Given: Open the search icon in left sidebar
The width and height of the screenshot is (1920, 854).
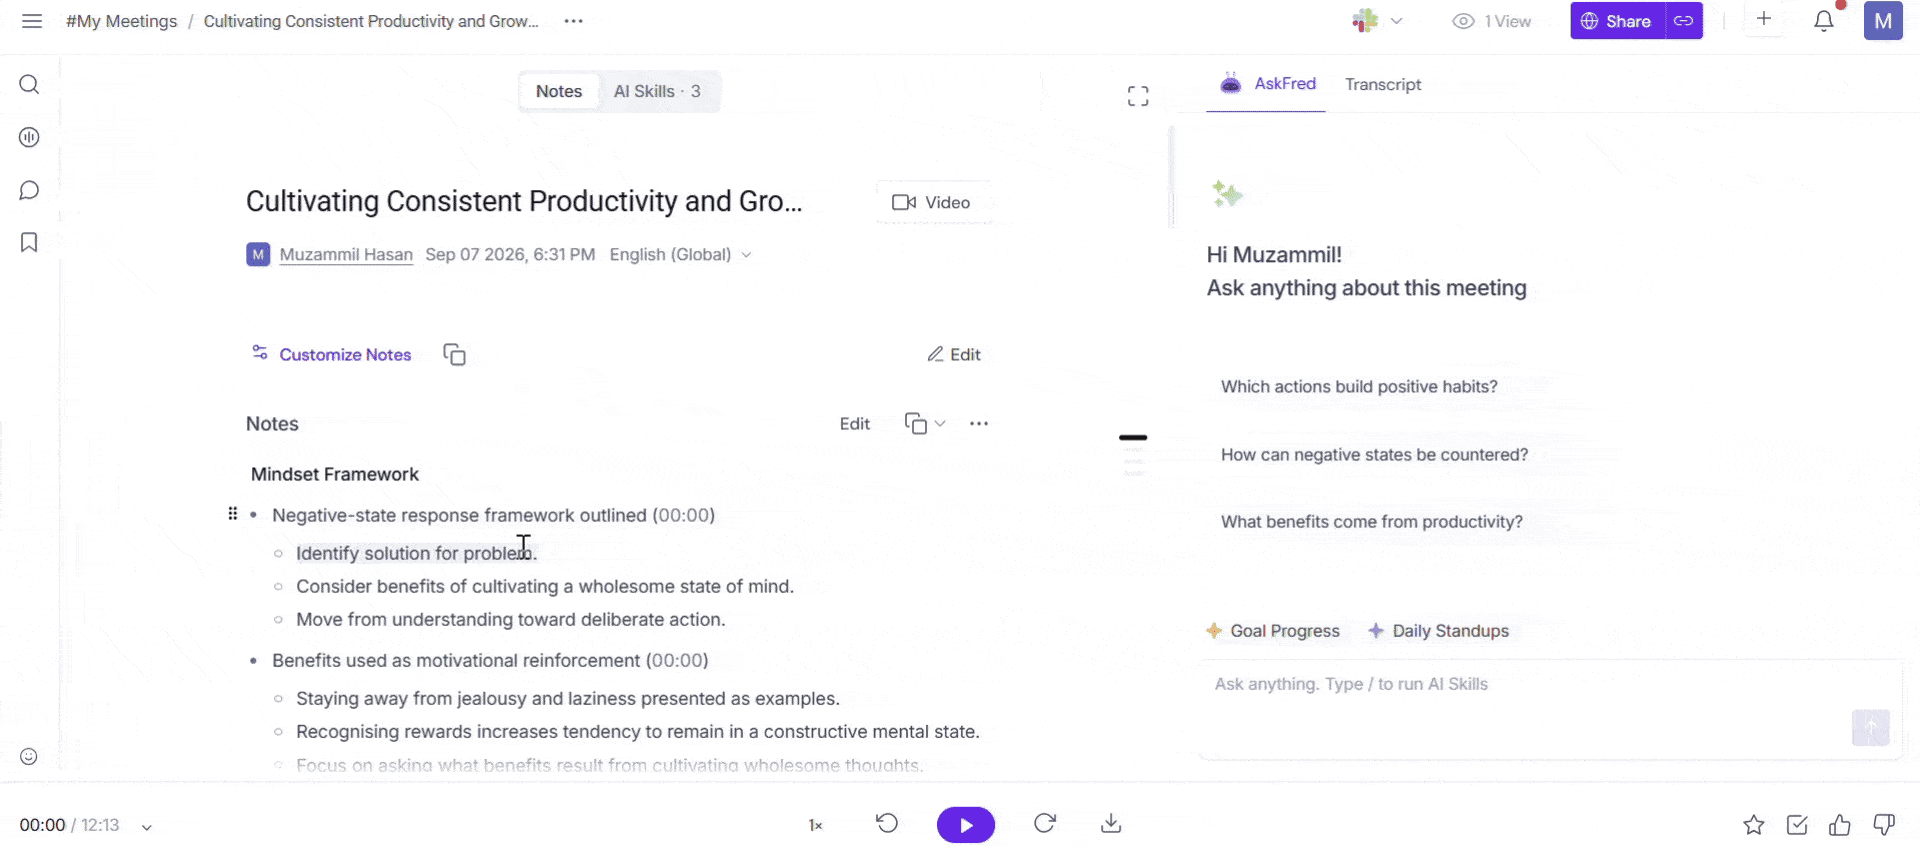Looking at the screenshot, I should [29, 84].
